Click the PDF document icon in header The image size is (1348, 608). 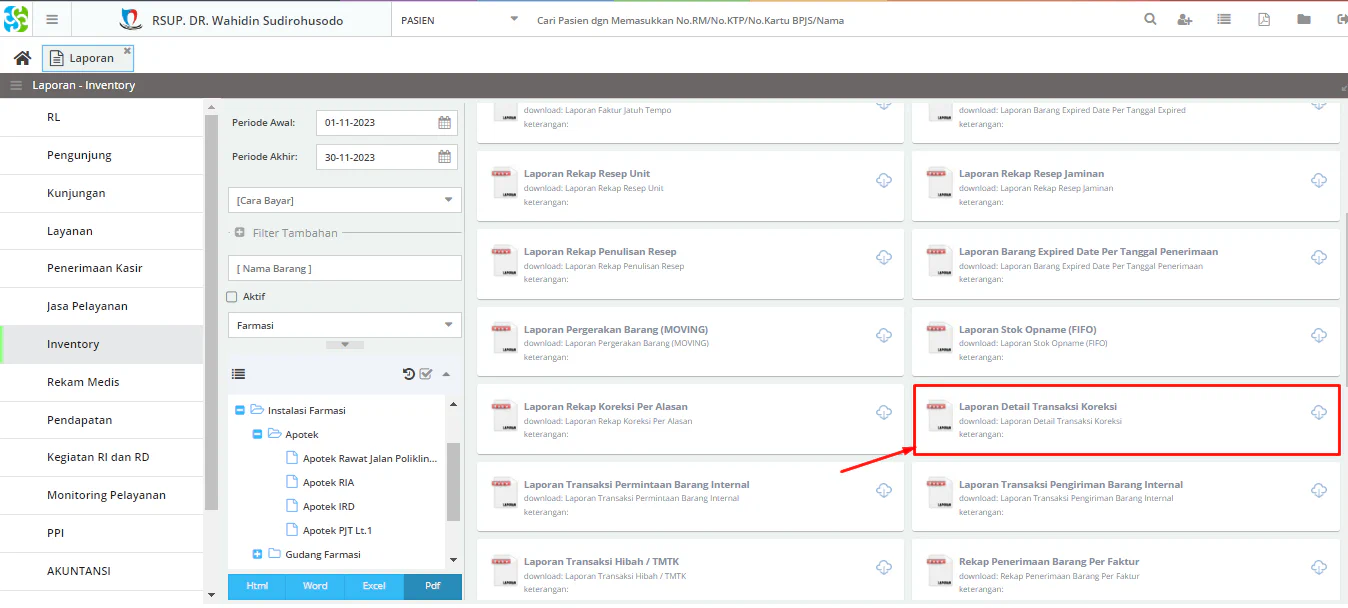[1264, 19]
